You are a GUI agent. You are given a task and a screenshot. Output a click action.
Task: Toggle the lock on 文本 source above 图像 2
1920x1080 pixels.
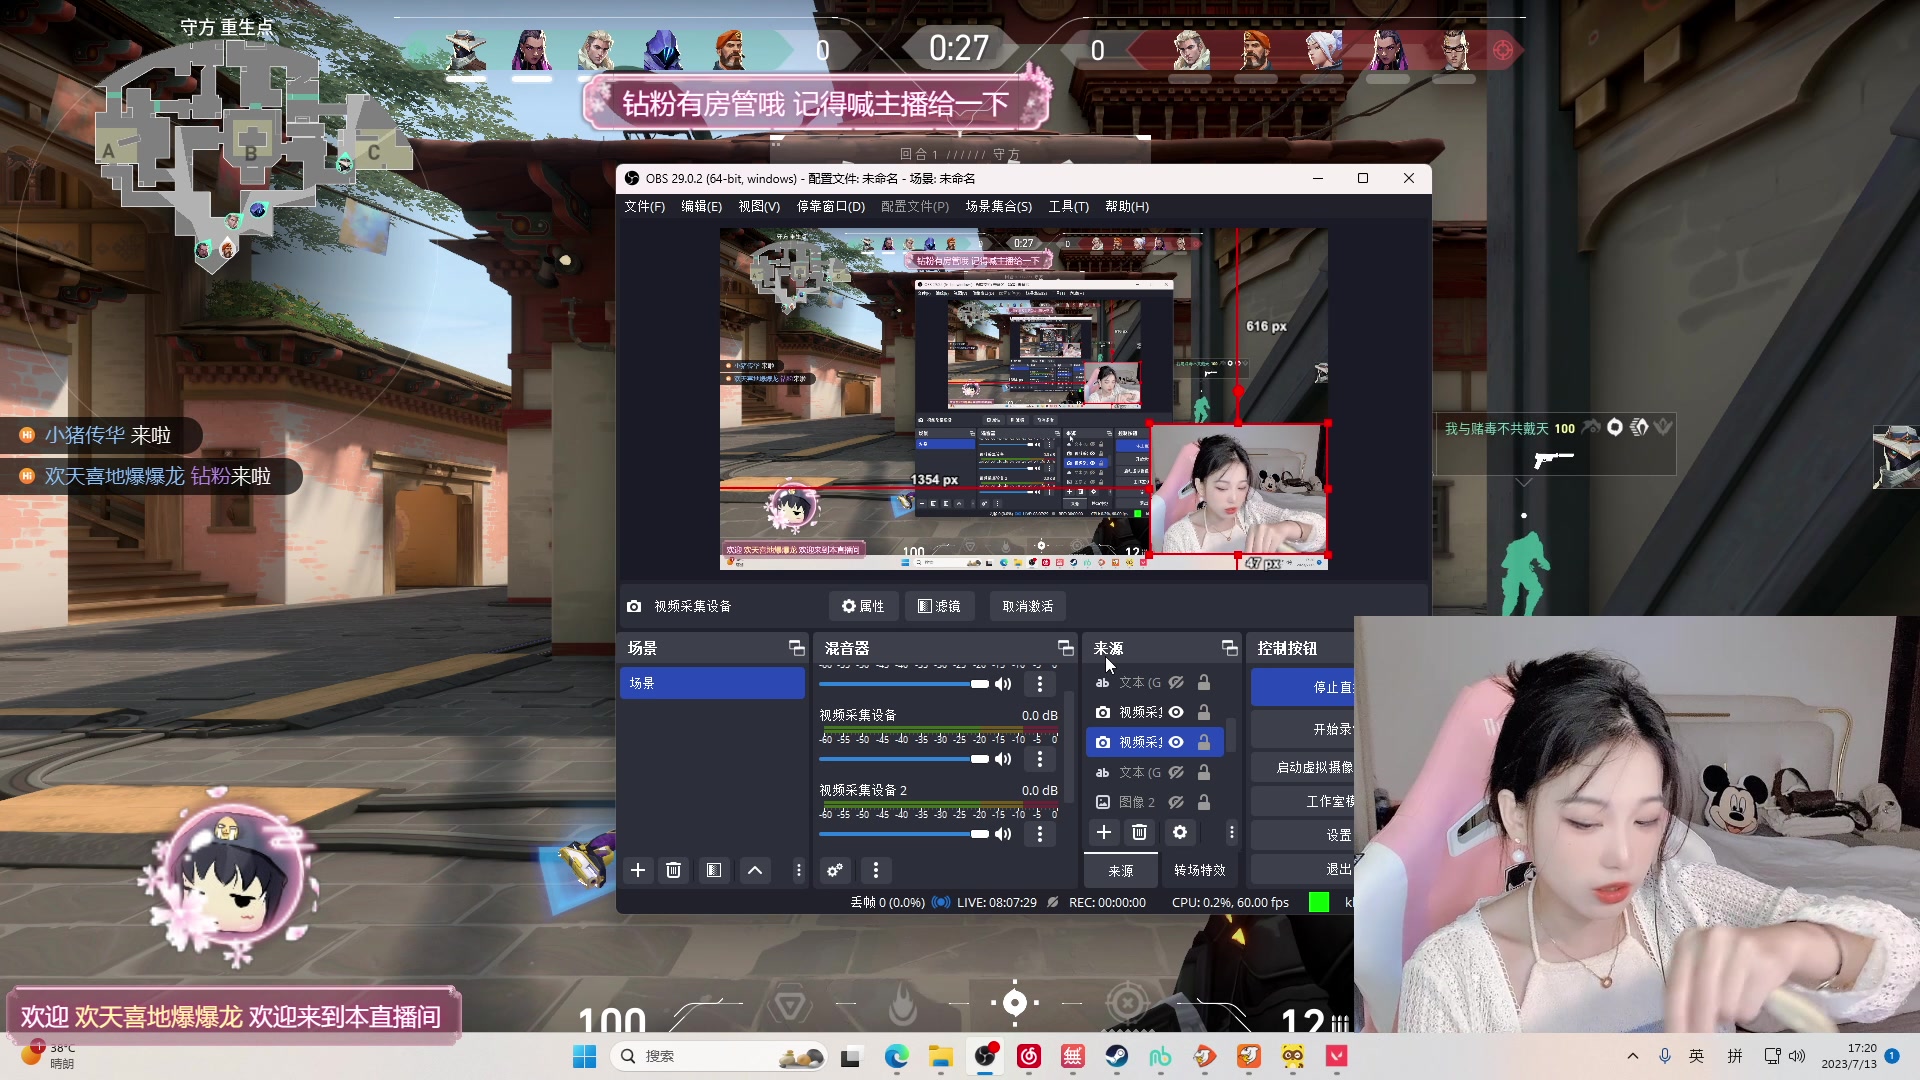coord(1204,772)
